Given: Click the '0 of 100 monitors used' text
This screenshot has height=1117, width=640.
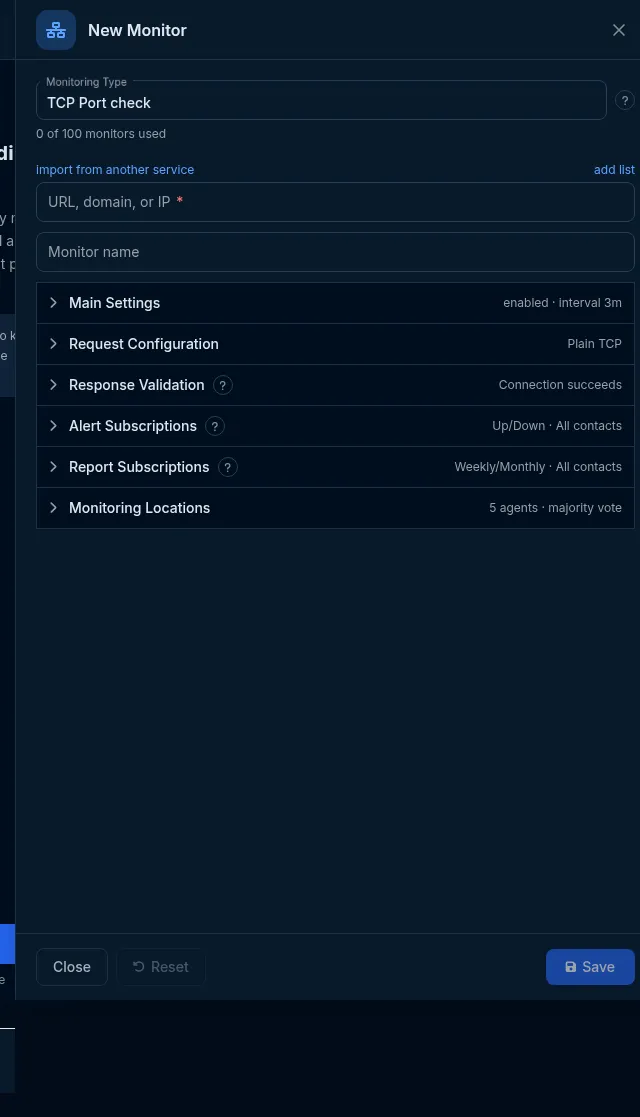Looking at the screenshot, I should point(101,134).
